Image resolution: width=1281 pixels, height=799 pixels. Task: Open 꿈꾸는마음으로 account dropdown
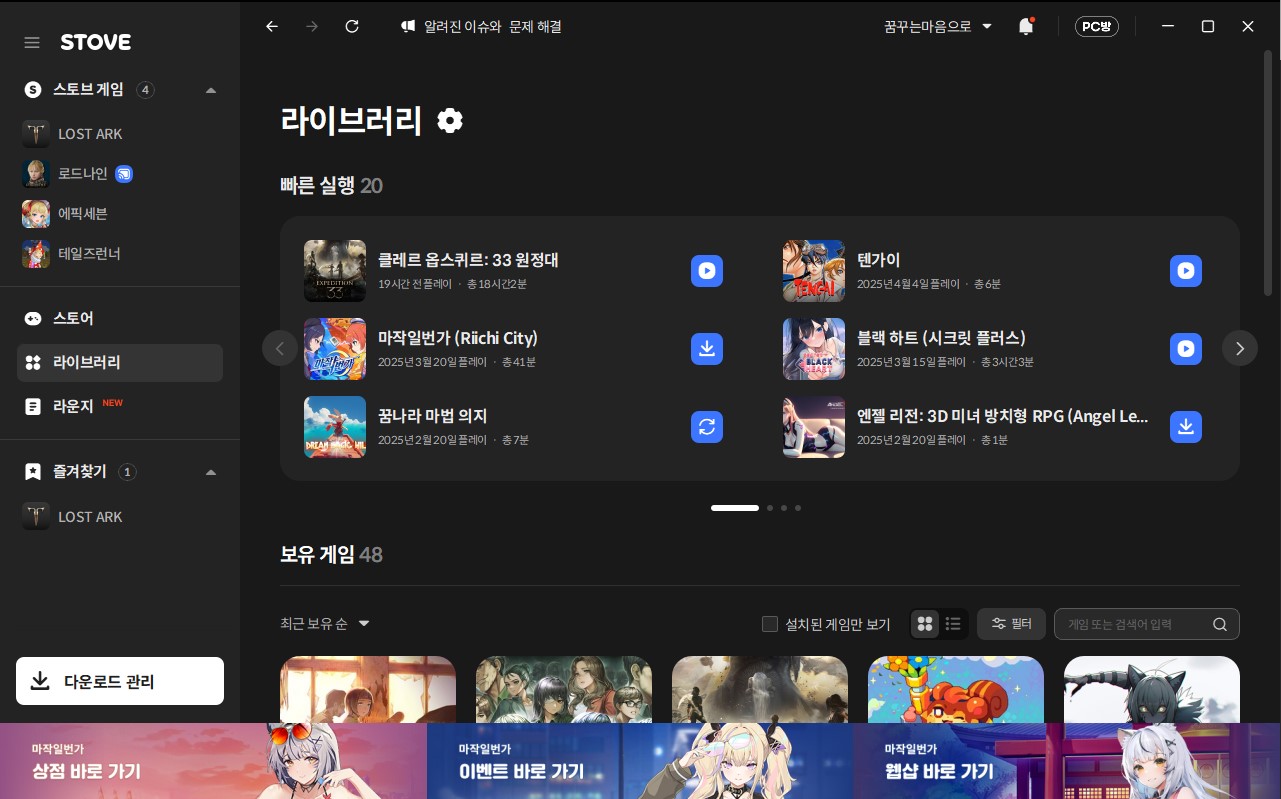click(x=938, y=27)
